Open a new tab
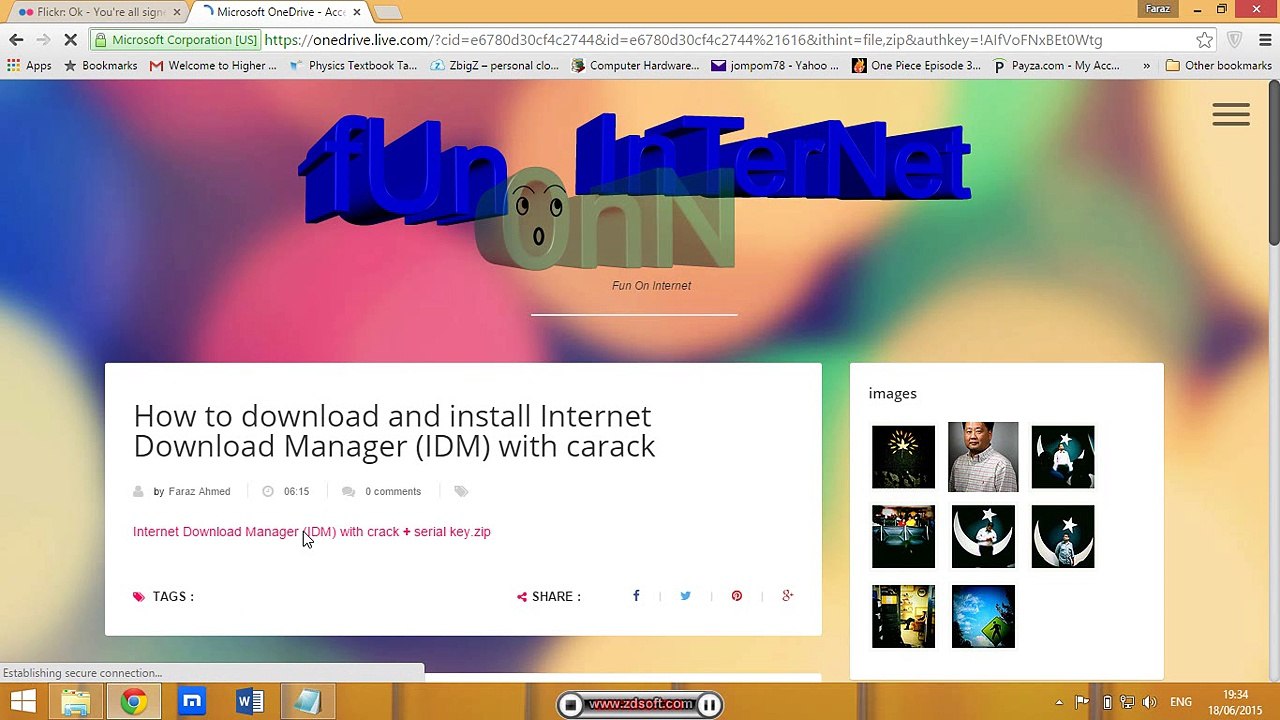Viewport: 1280px width, 720px height. tap(388, 12)
